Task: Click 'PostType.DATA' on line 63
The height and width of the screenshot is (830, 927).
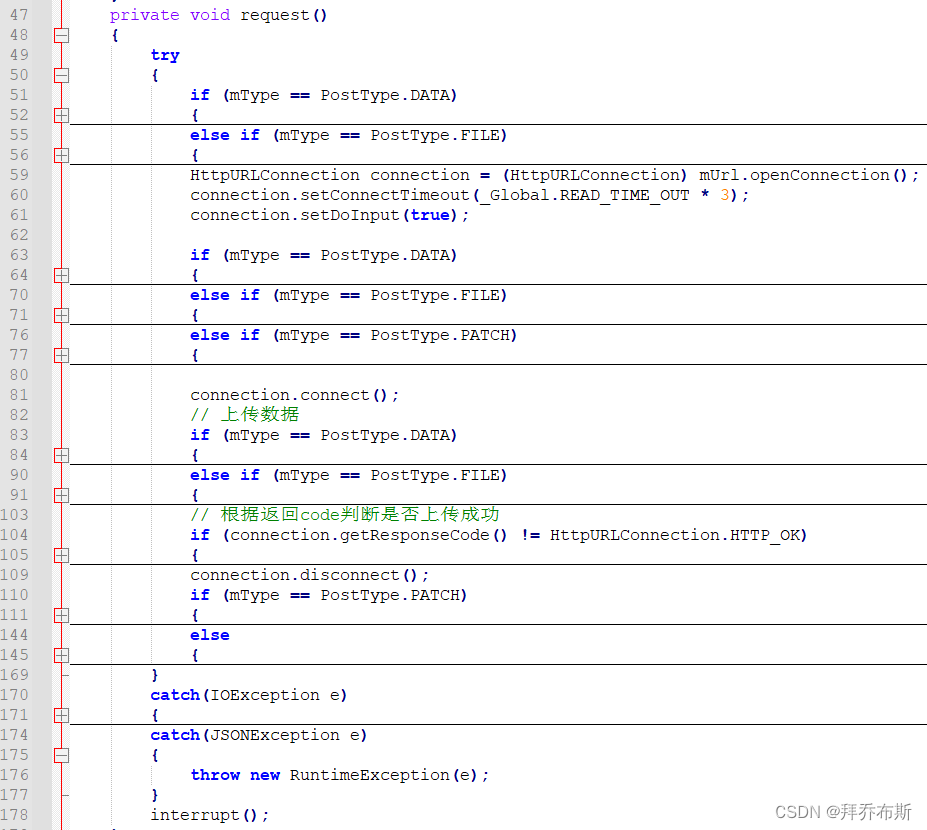Action: [x=385, y=255]
